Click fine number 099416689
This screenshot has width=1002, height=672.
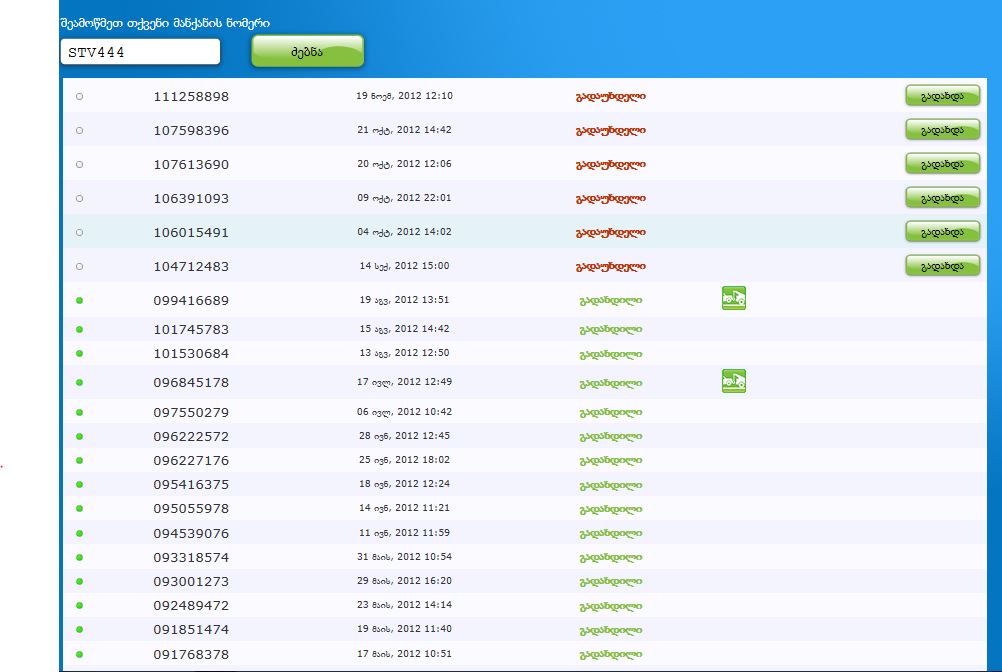[x=191, y=300]
